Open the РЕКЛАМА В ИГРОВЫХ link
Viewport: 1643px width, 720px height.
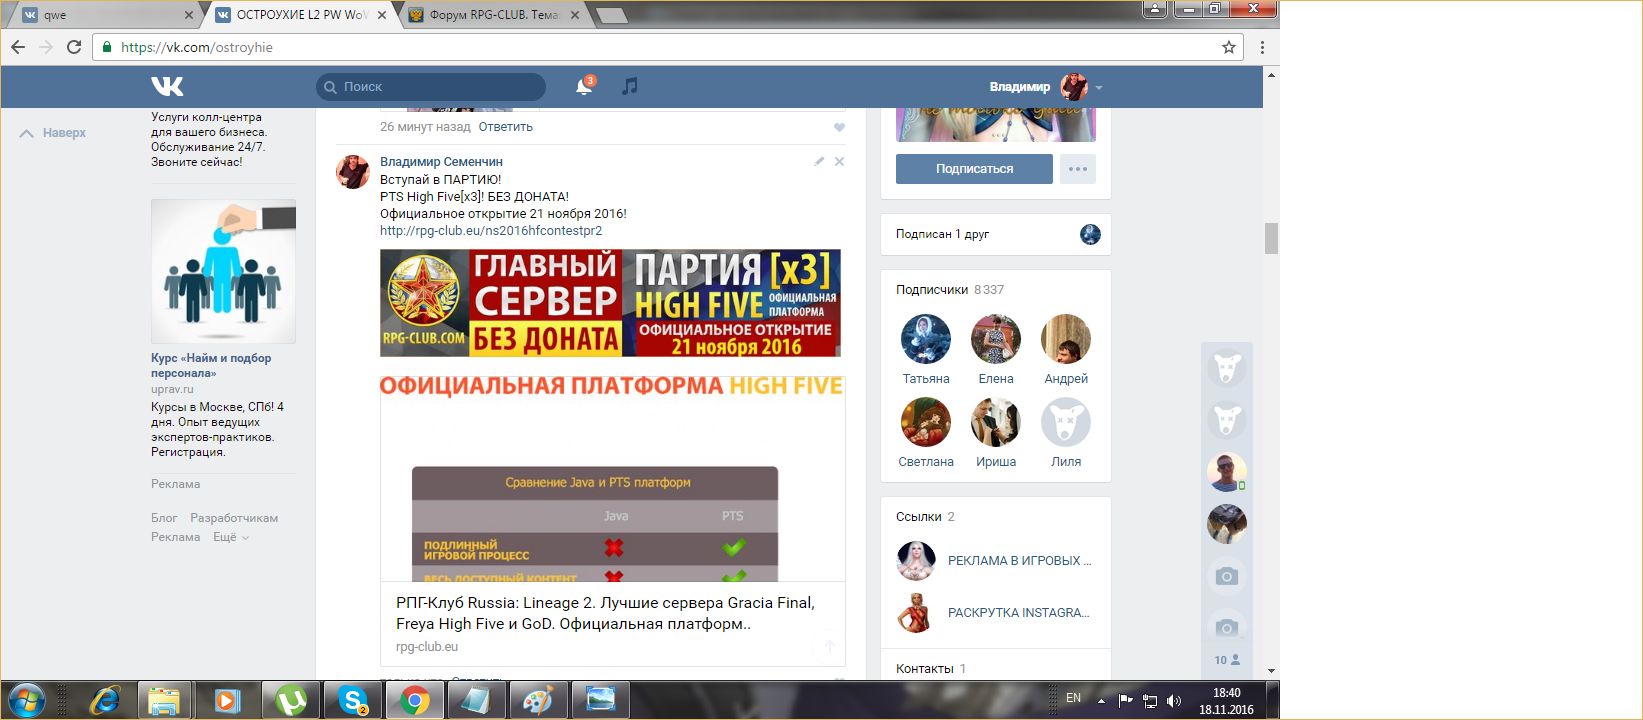(x=1020, y=561)
